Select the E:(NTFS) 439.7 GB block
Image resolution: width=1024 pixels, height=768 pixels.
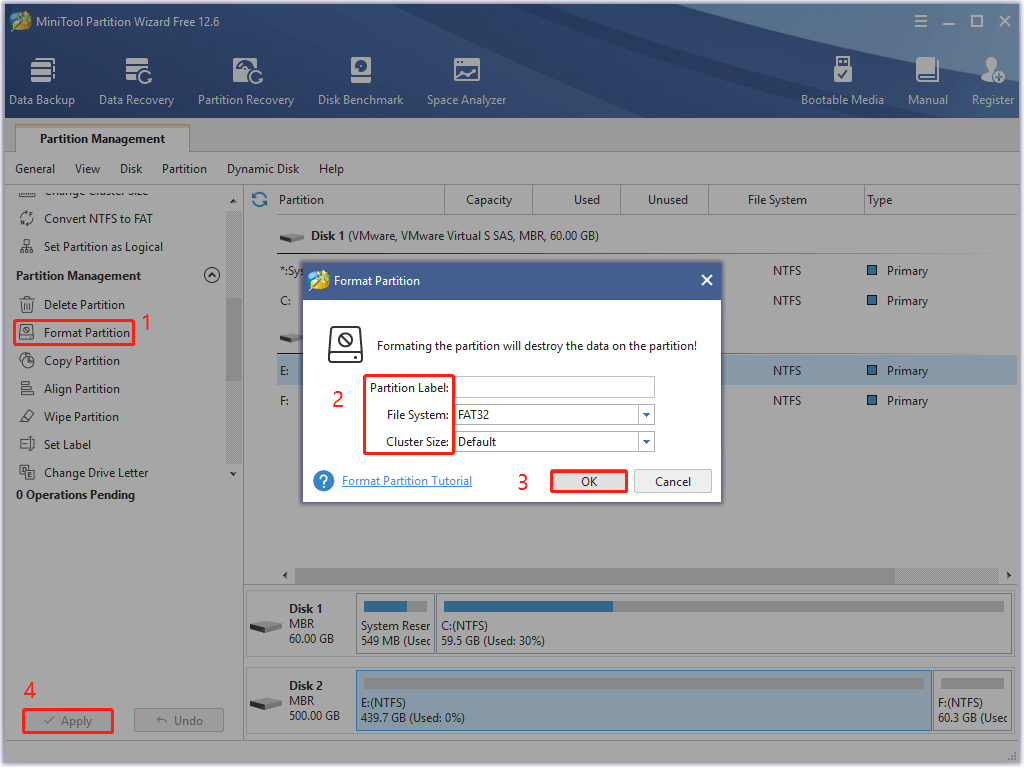(x=644, y=701)
